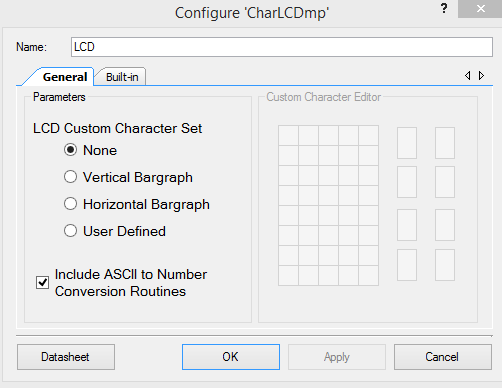This screenshot has width=502, height=388.
Task: Click the right tab scroll arrow
Action: point(481,76)
